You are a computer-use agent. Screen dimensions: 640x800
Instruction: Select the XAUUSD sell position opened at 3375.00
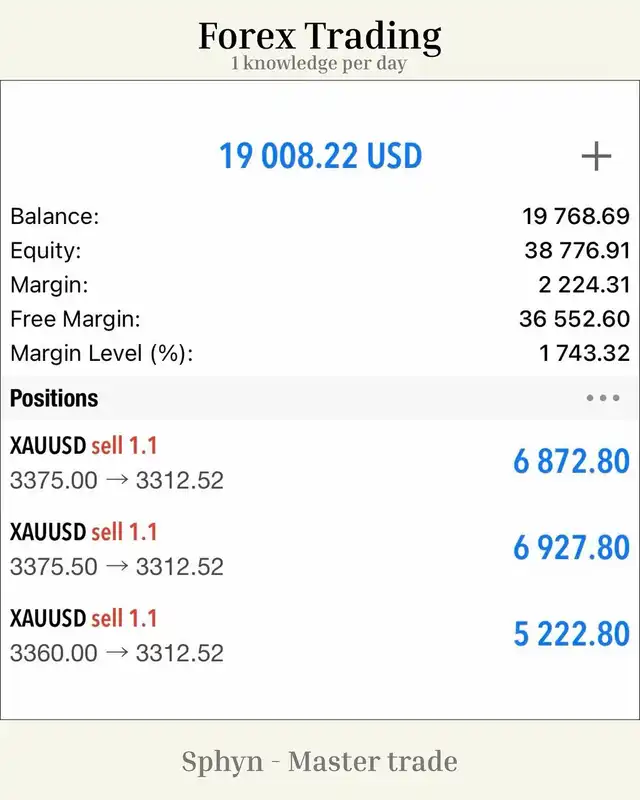pos(320,462)
